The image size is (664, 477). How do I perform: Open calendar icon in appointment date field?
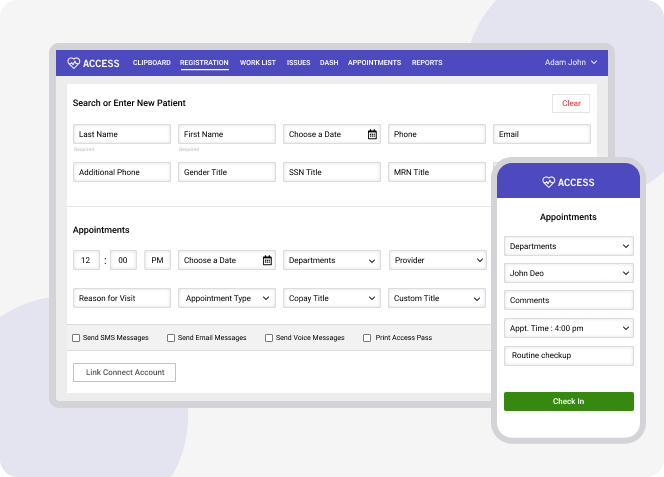pyautogui.click(x=267, y=260)
